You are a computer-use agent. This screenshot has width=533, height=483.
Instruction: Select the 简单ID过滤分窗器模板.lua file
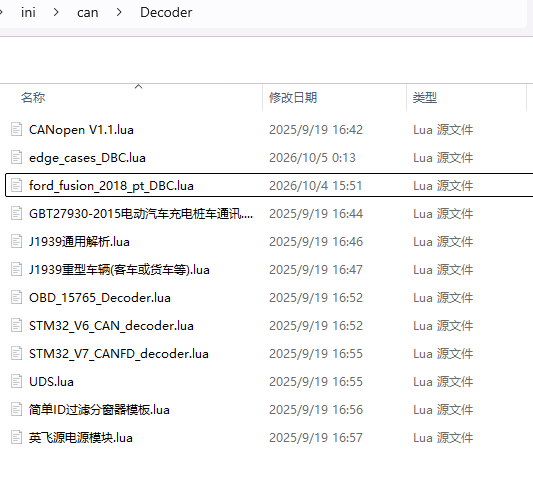(x=99, y=410)
